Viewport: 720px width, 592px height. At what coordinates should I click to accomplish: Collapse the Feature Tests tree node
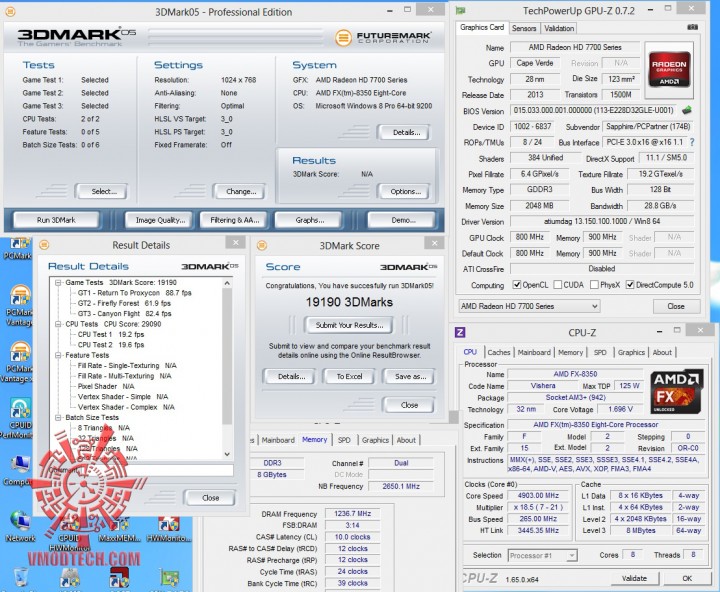[x=58, y=355]
